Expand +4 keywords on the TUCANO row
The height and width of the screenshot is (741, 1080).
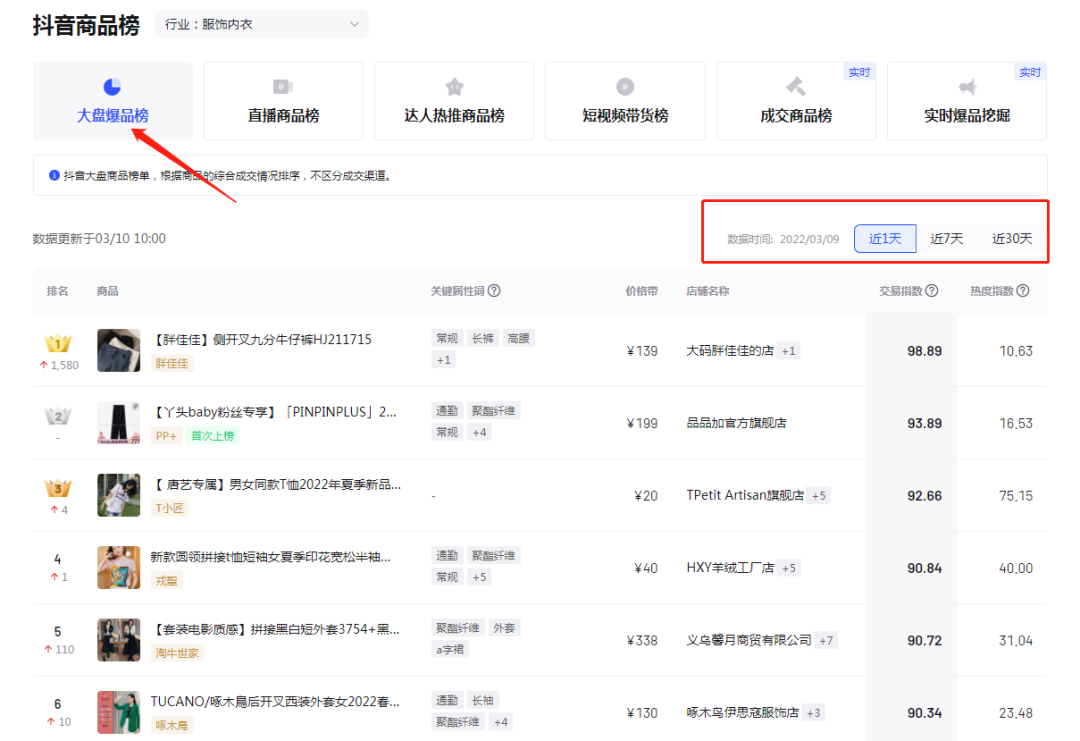click(x=501, y=722)
